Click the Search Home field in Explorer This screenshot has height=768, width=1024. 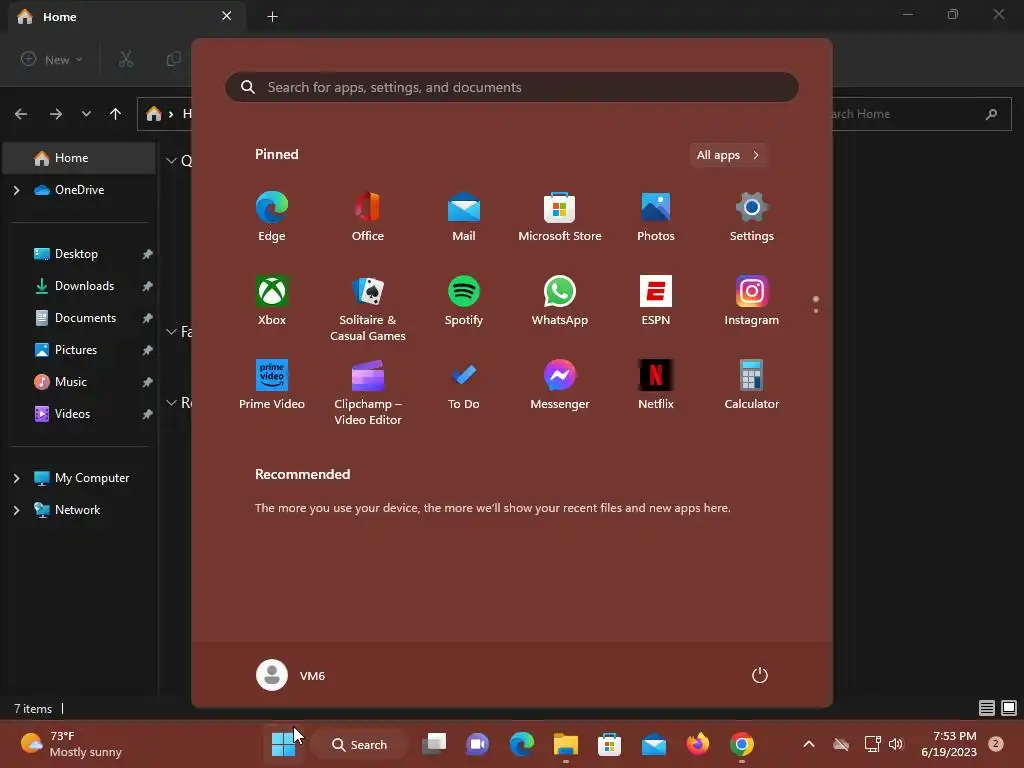[x=921, y=114]
